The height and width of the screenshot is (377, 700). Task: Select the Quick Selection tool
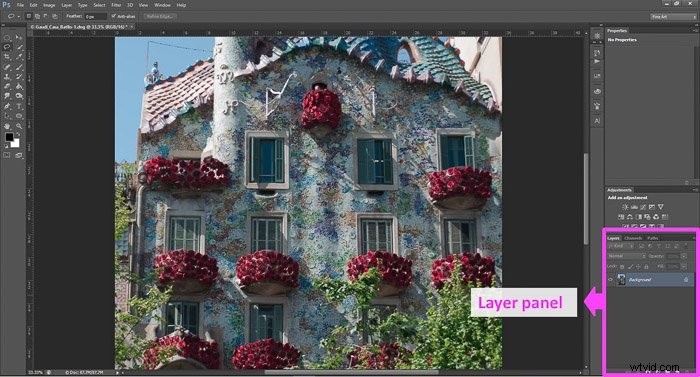pyautogui.click(x=19, y=46)
